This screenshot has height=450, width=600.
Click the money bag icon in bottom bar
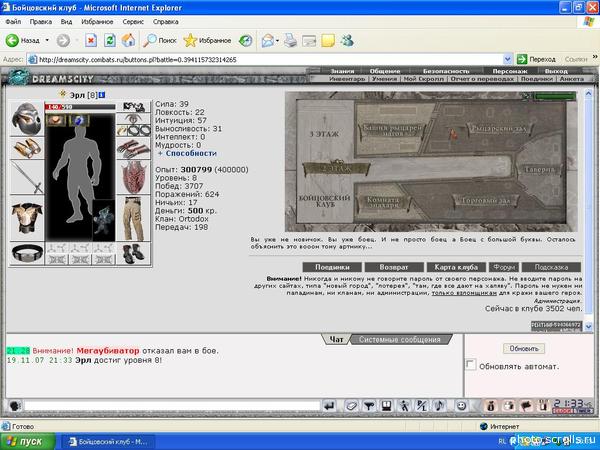pos(491,406)
